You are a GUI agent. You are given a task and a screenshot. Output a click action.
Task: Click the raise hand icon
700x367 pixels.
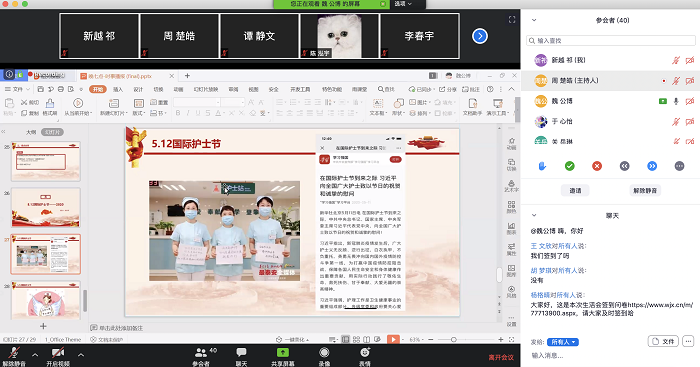point(542,166)
